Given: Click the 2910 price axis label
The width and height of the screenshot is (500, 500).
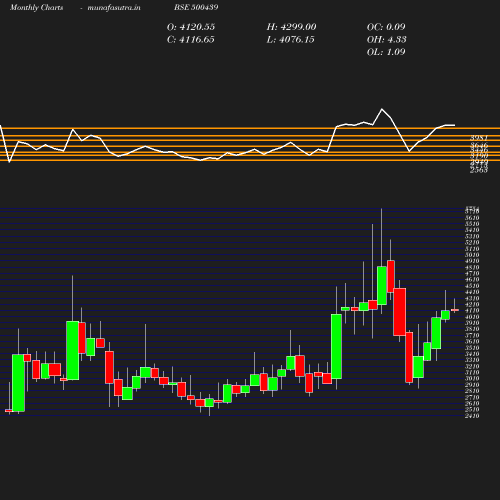Looking at the screenshot, I should (472, 385).
